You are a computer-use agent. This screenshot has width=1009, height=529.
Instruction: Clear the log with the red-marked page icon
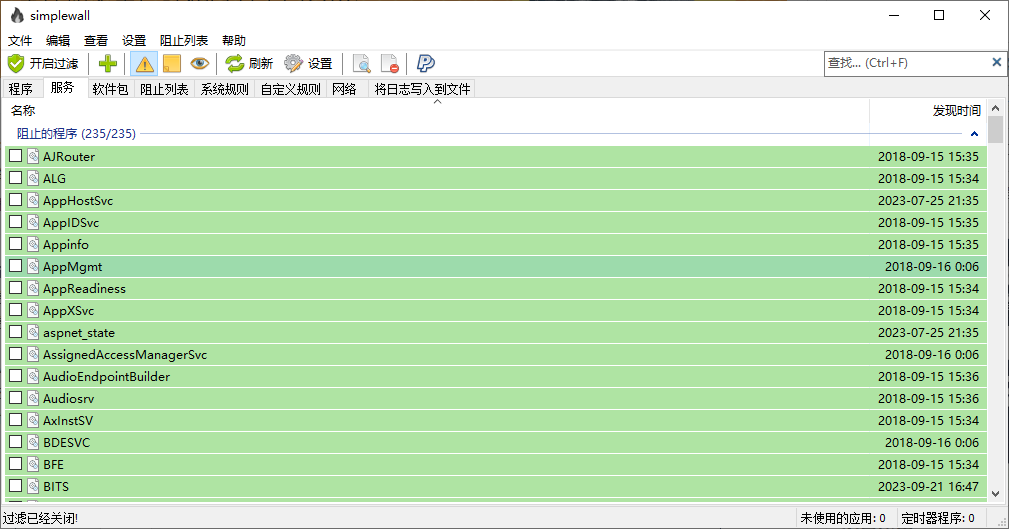(x=390, y=63)
